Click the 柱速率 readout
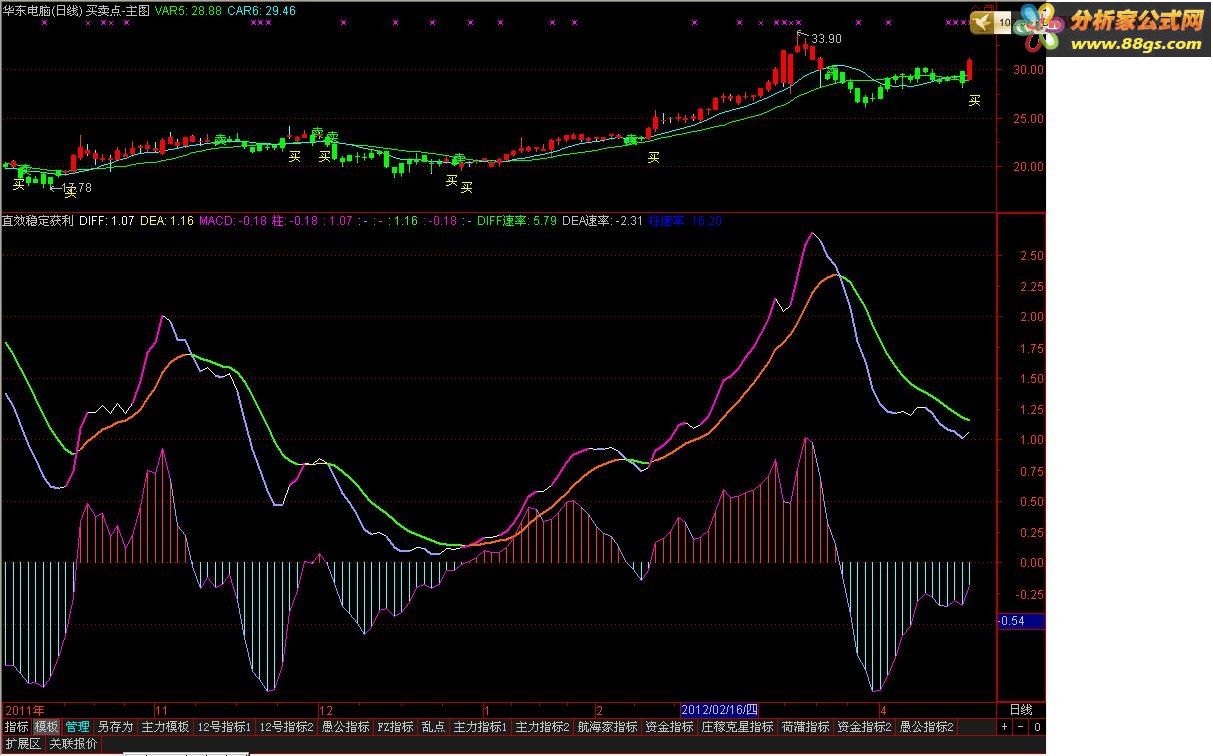Screen dimensions: 1213x756 click(x=685, y=220)
